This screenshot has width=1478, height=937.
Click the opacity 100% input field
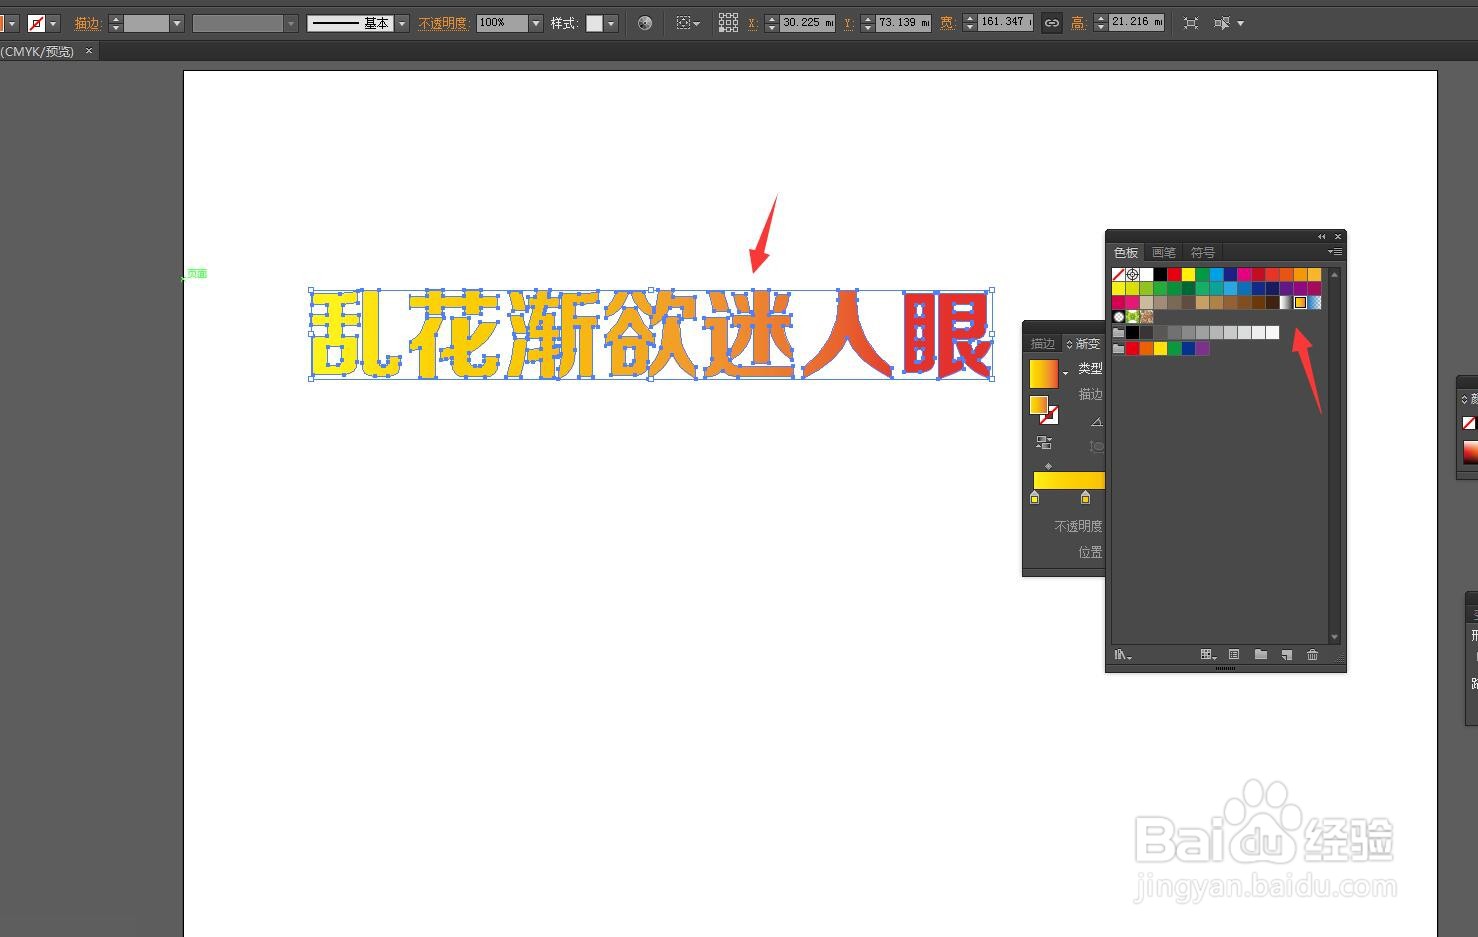pos(502,23)
